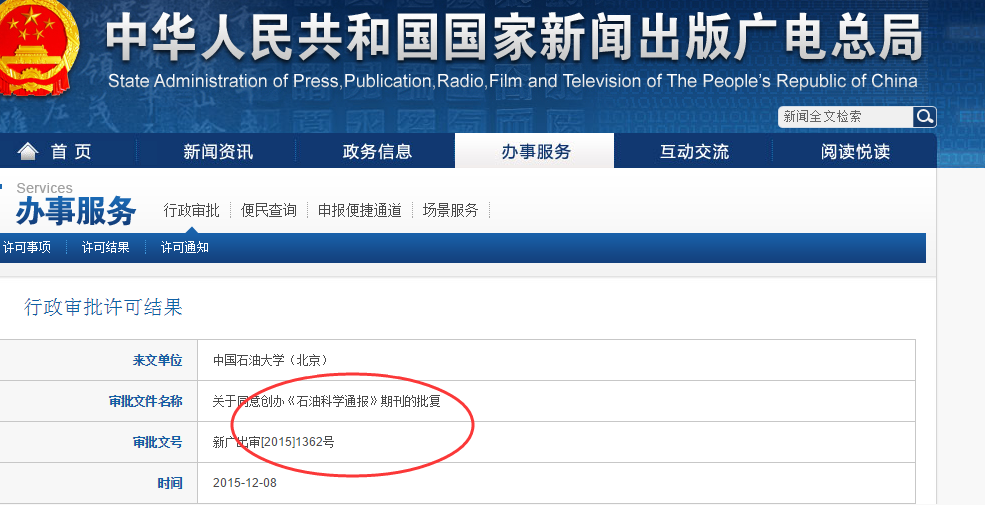Click the 来文单位 row label
This screenshot has width=985, height=505.
157,361
